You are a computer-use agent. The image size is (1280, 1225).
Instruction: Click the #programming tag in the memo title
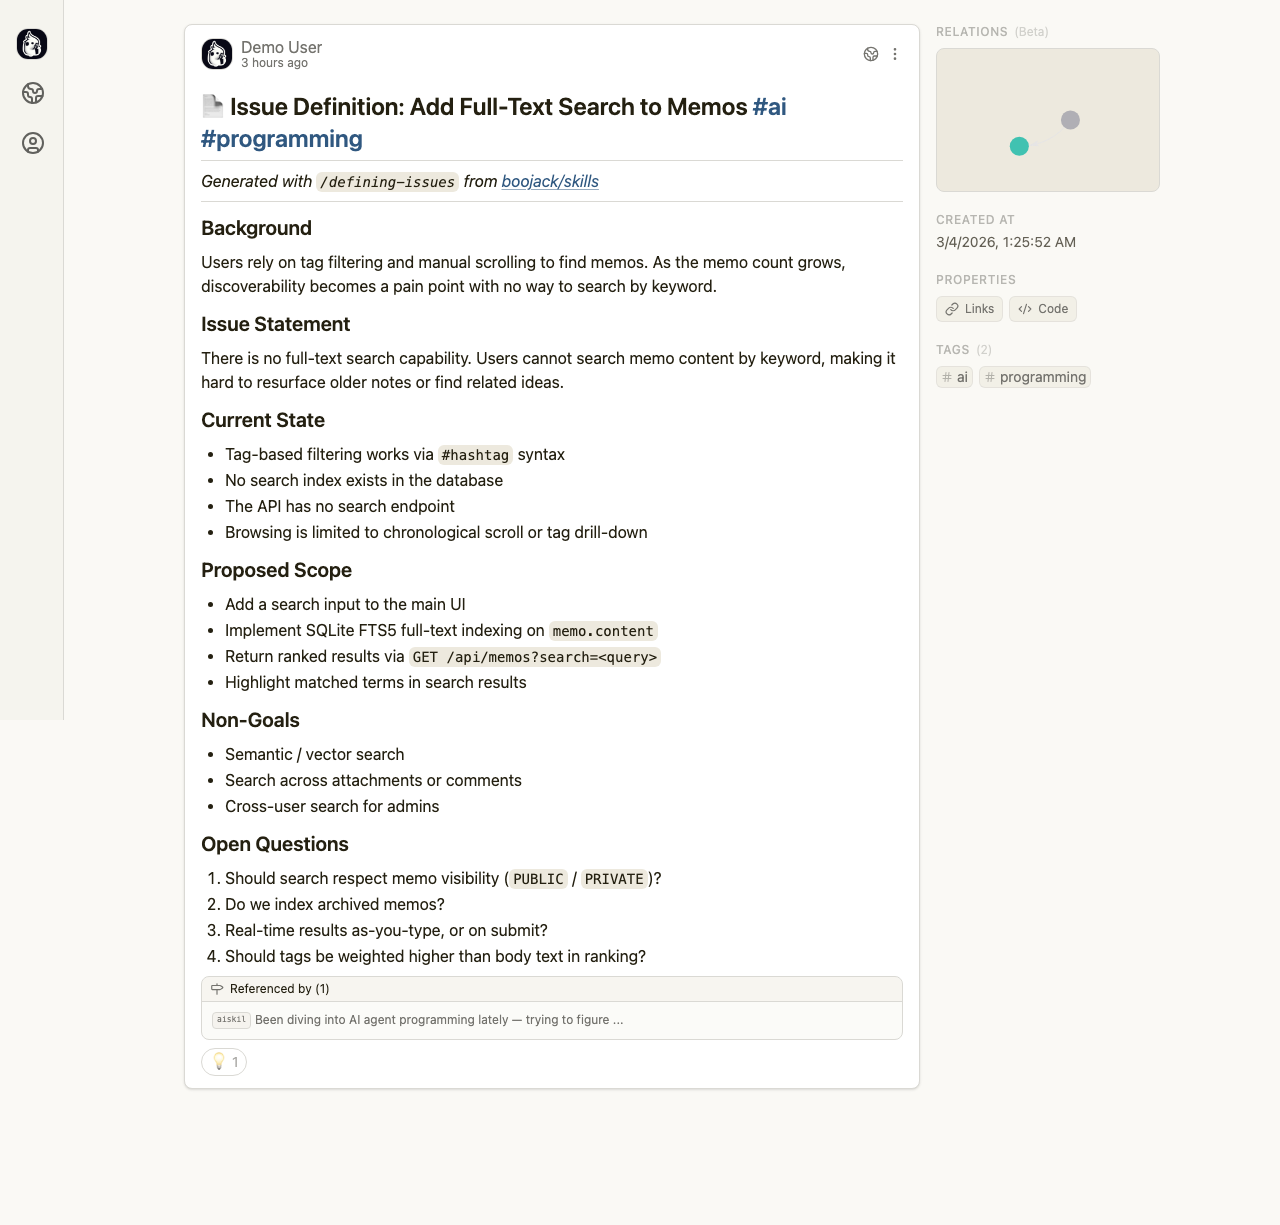[x=281, y=139]
